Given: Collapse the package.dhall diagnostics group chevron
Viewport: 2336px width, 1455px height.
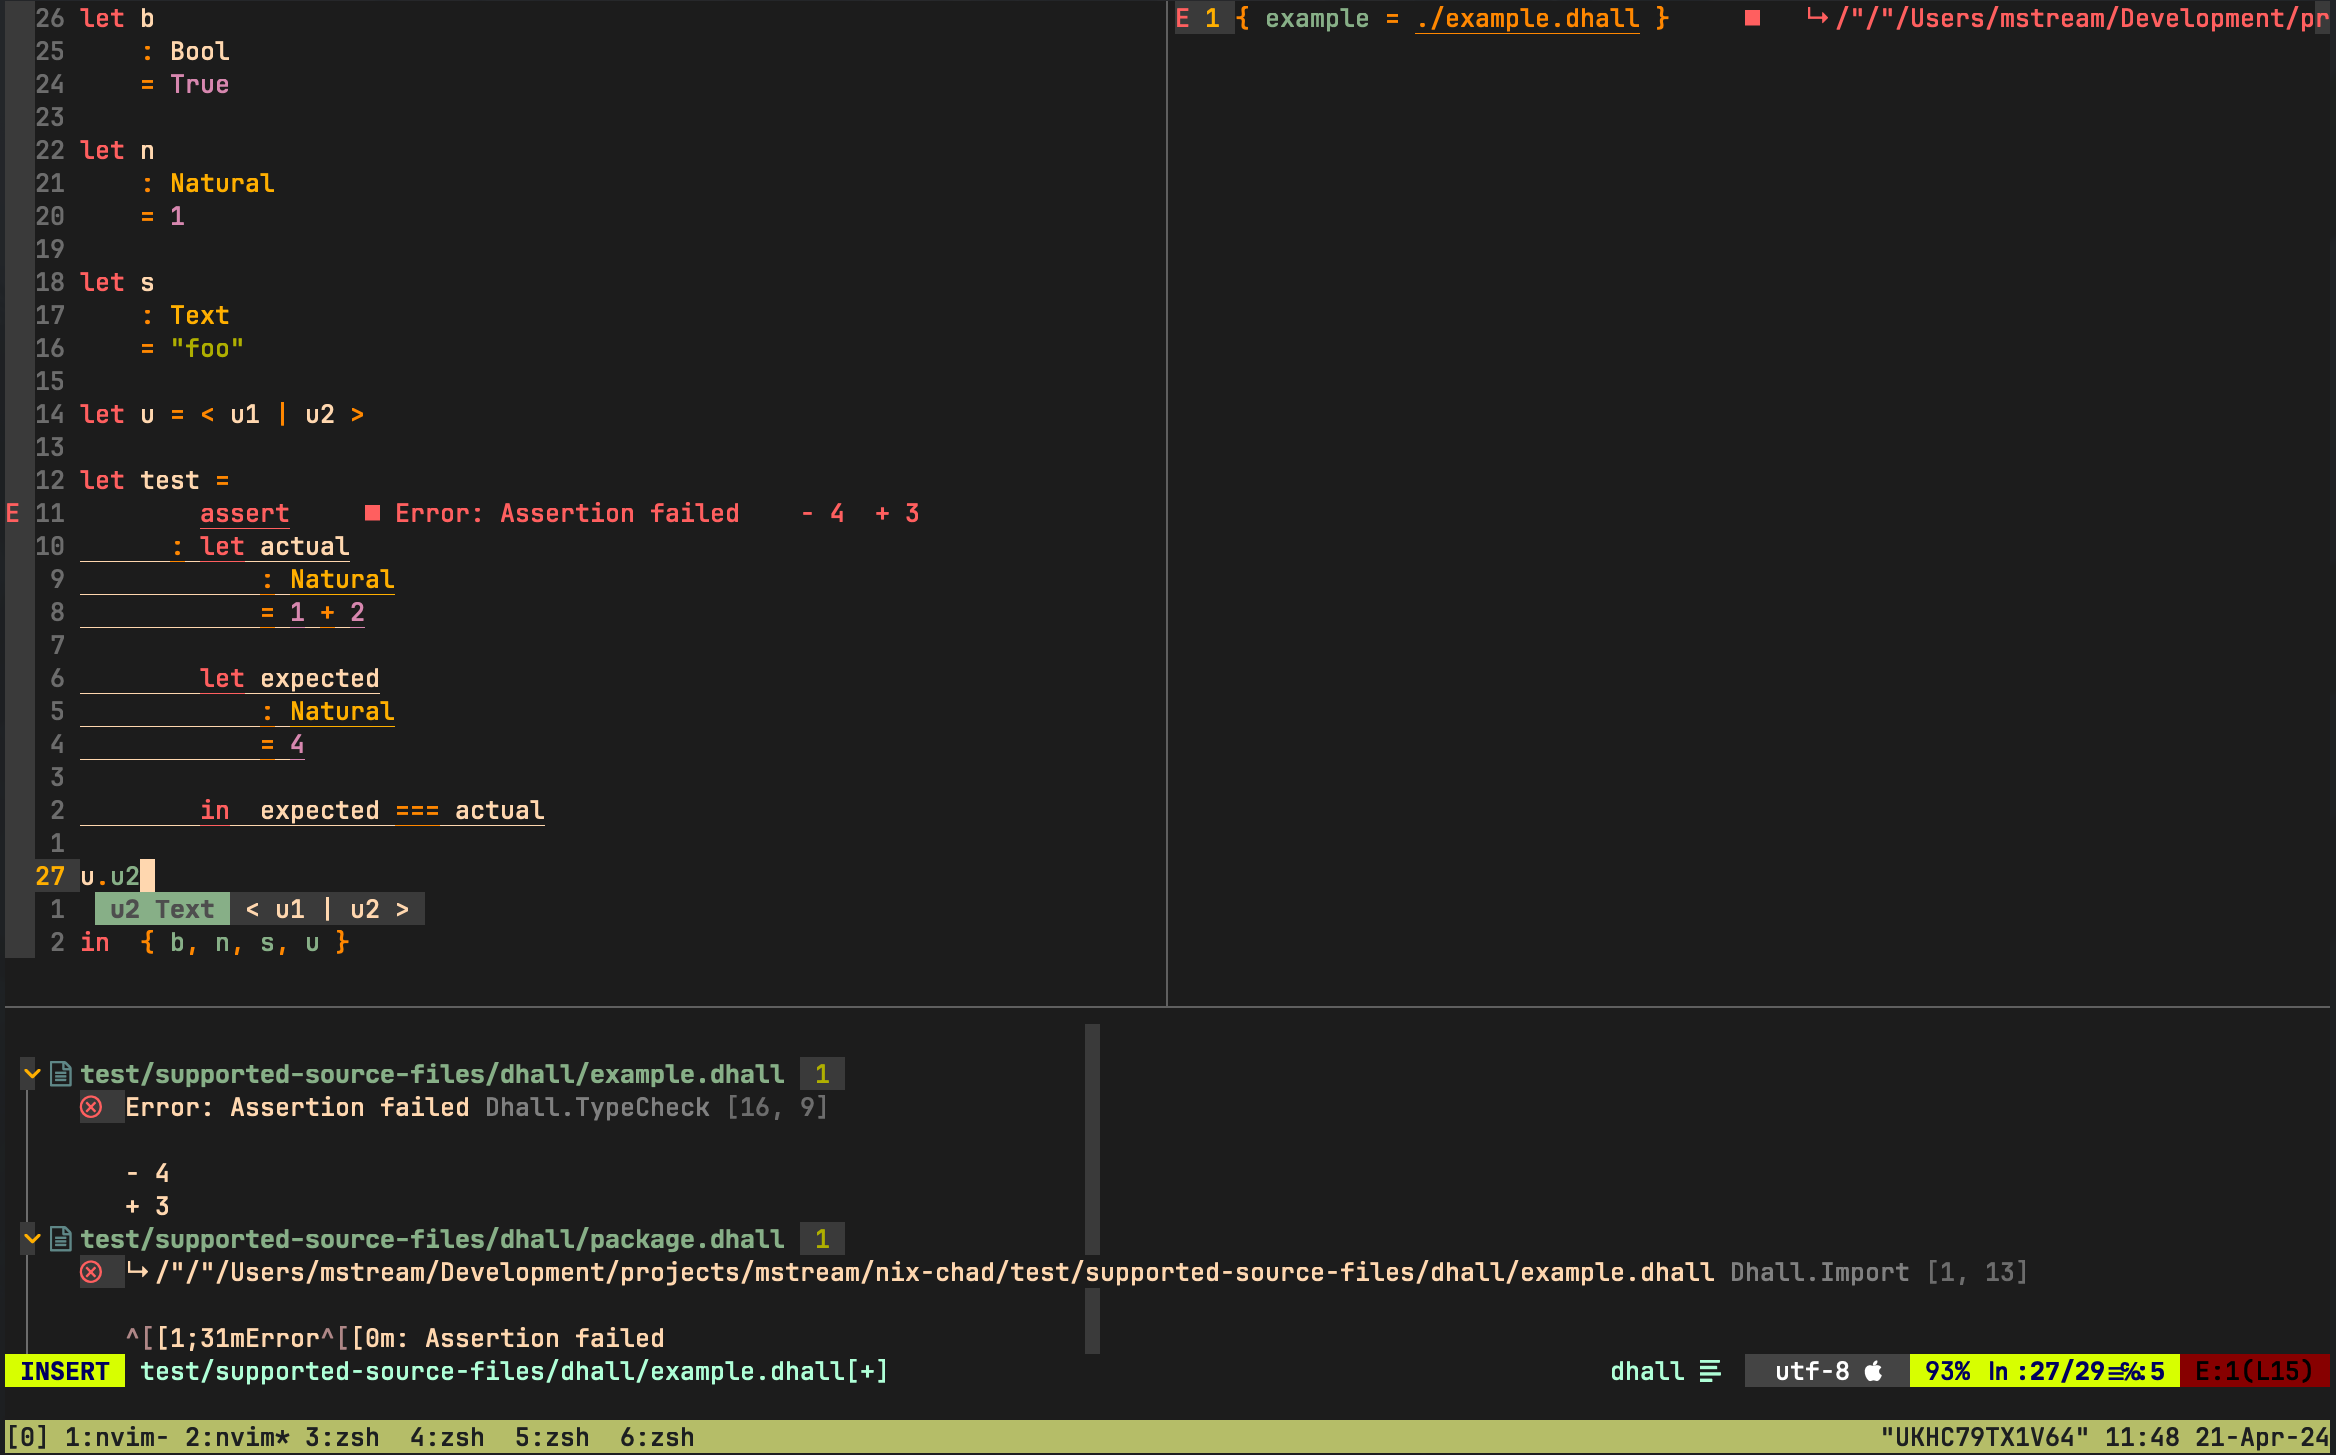Looking at the screenshot, I should click(32, 1239).
